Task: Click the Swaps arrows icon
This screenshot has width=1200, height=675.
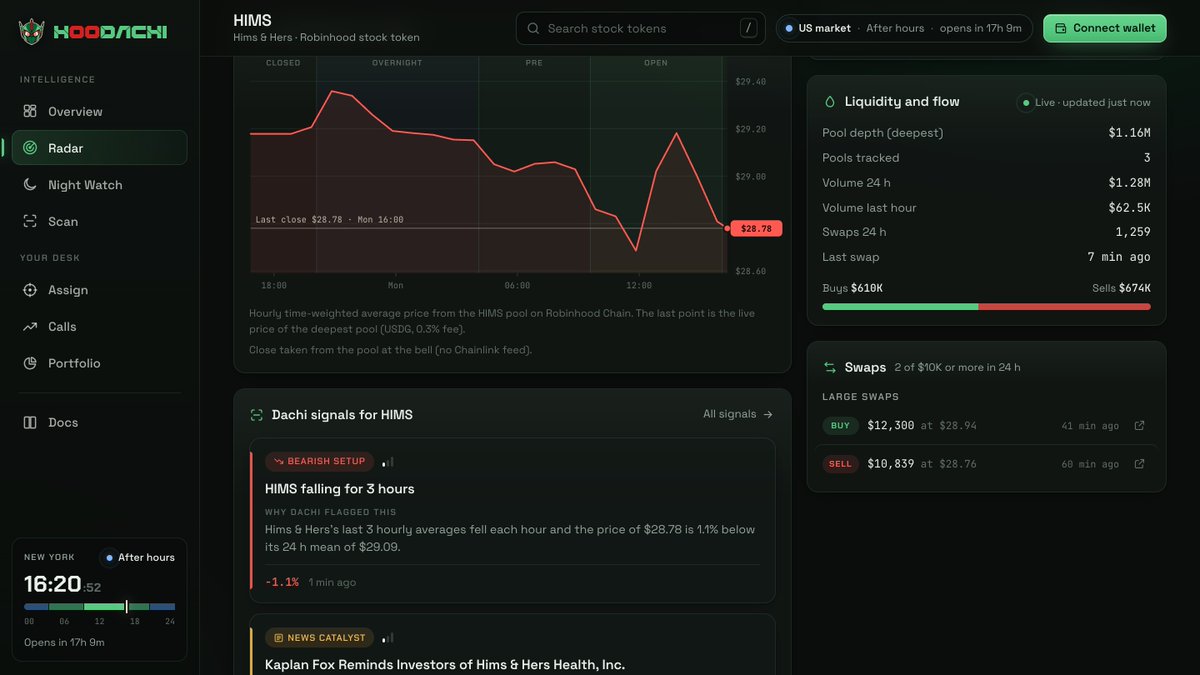Action: 829,367
